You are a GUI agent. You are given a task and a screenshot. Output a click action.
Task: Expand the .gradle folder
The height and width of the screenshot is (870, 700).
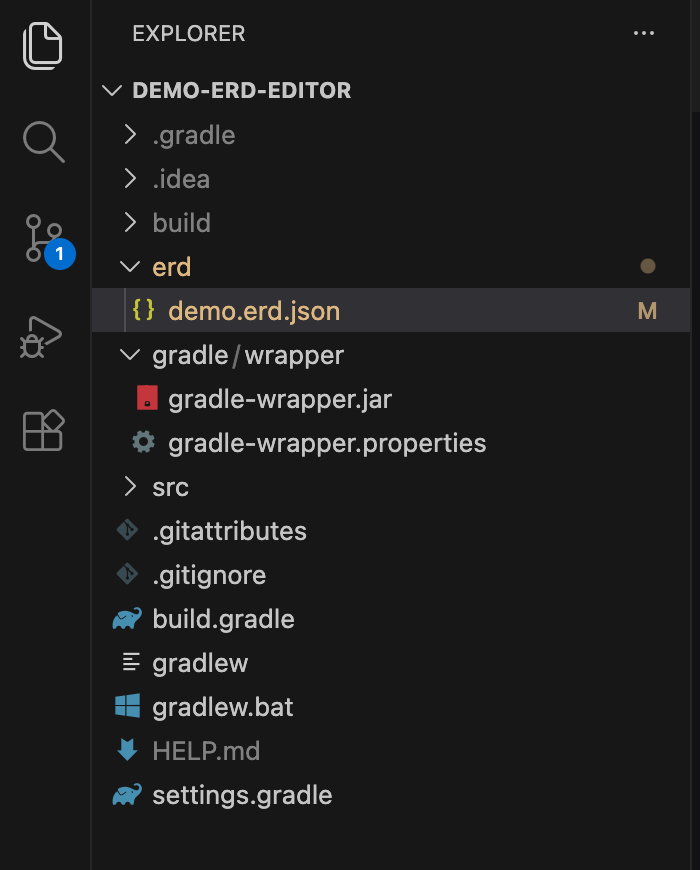point(129,135)
